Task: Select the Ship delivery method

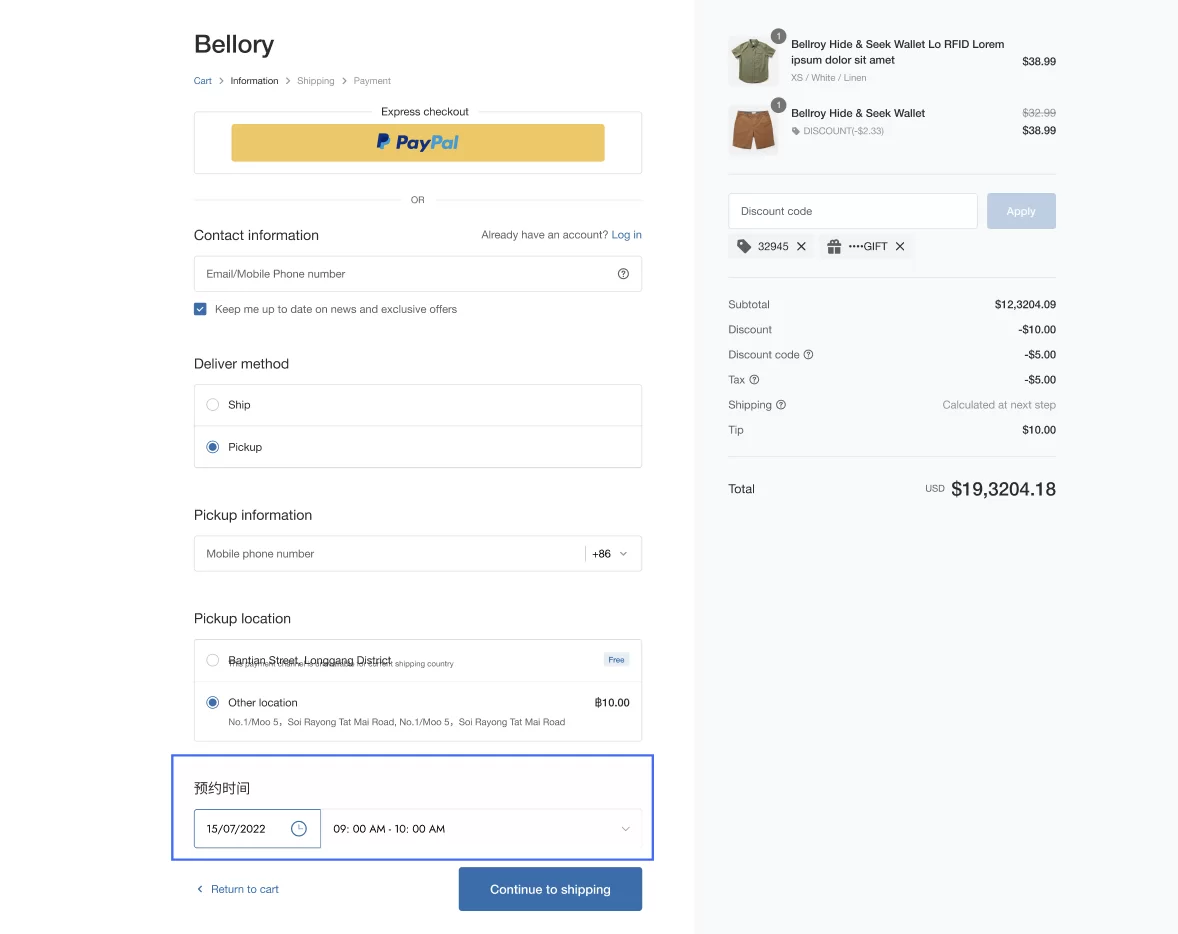Action: click(x=213, y=405)
